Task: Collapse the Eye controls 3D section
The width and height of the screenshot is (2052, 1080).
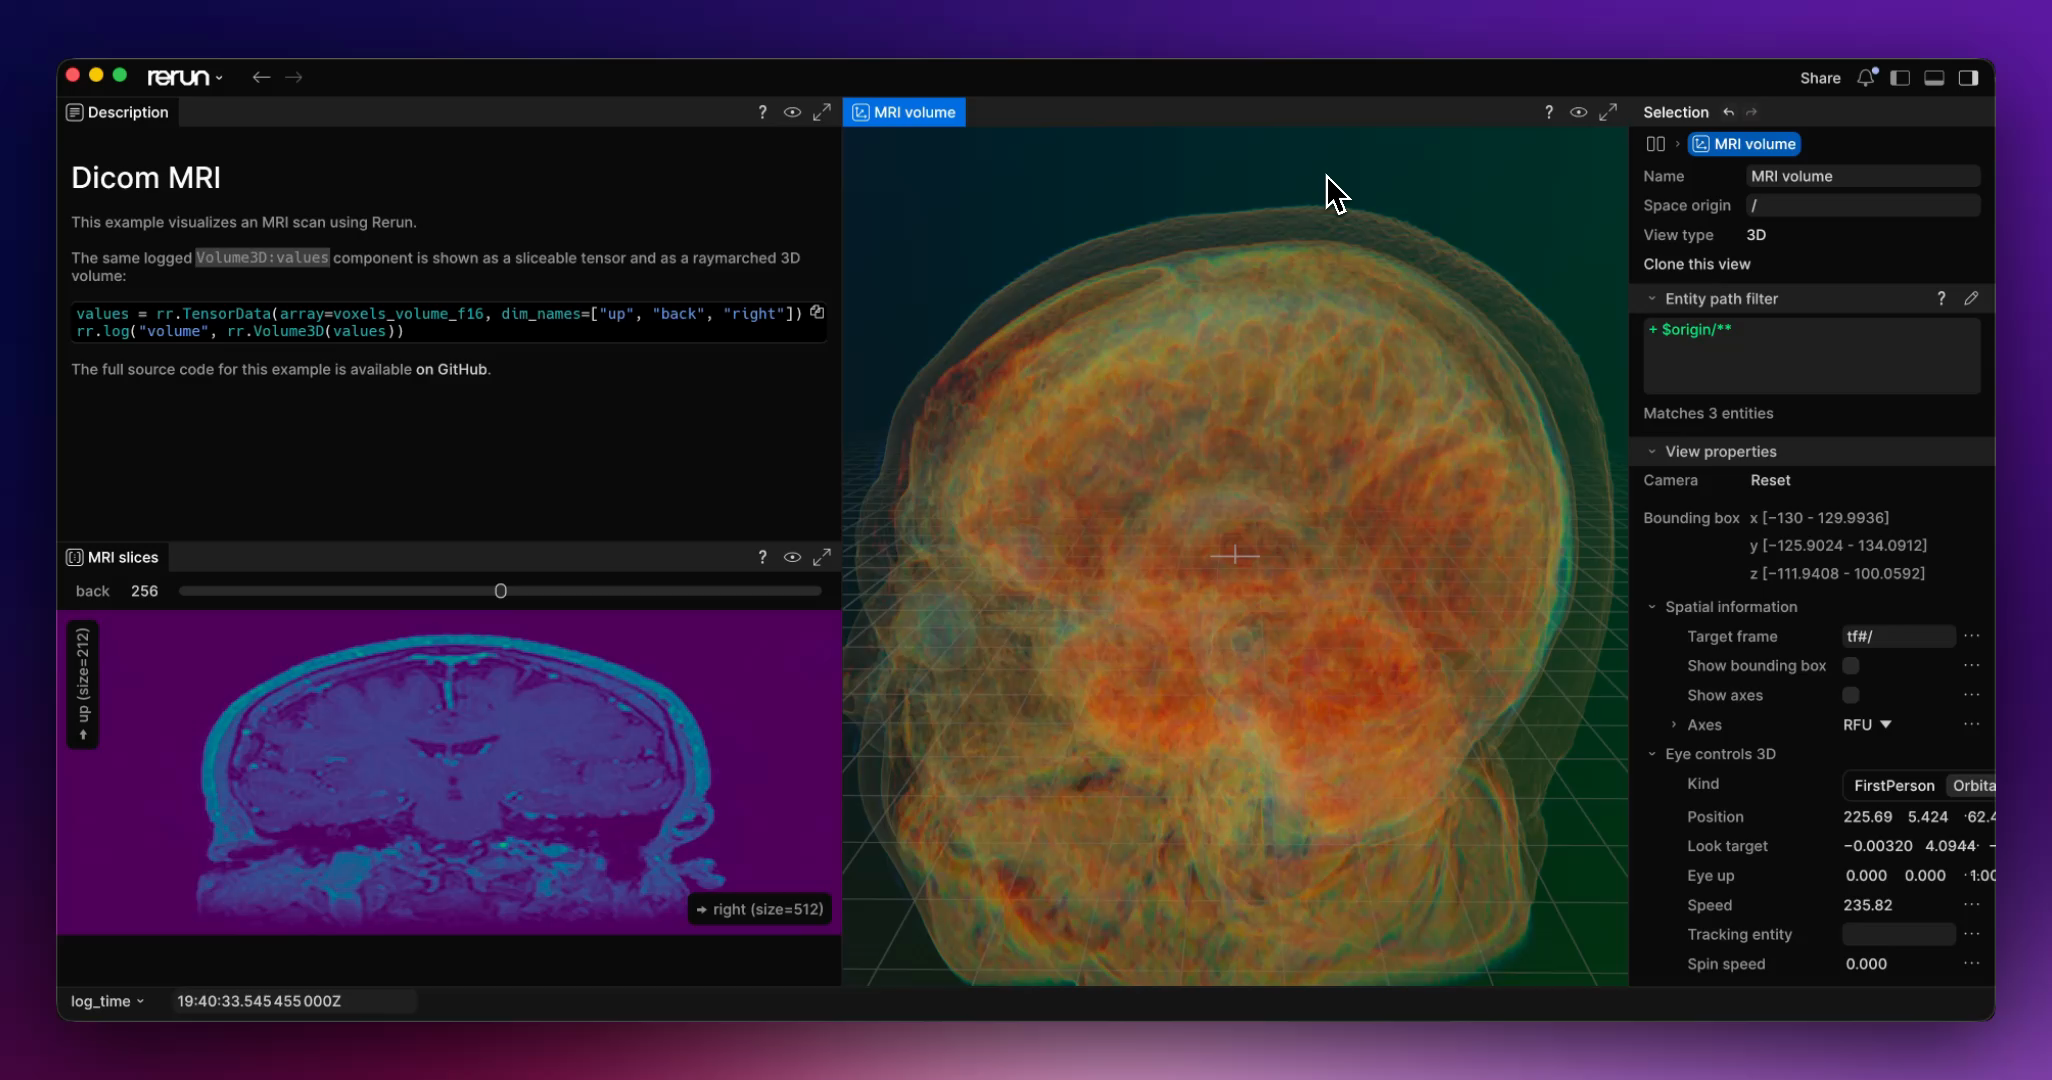Action: (1652, 754)
